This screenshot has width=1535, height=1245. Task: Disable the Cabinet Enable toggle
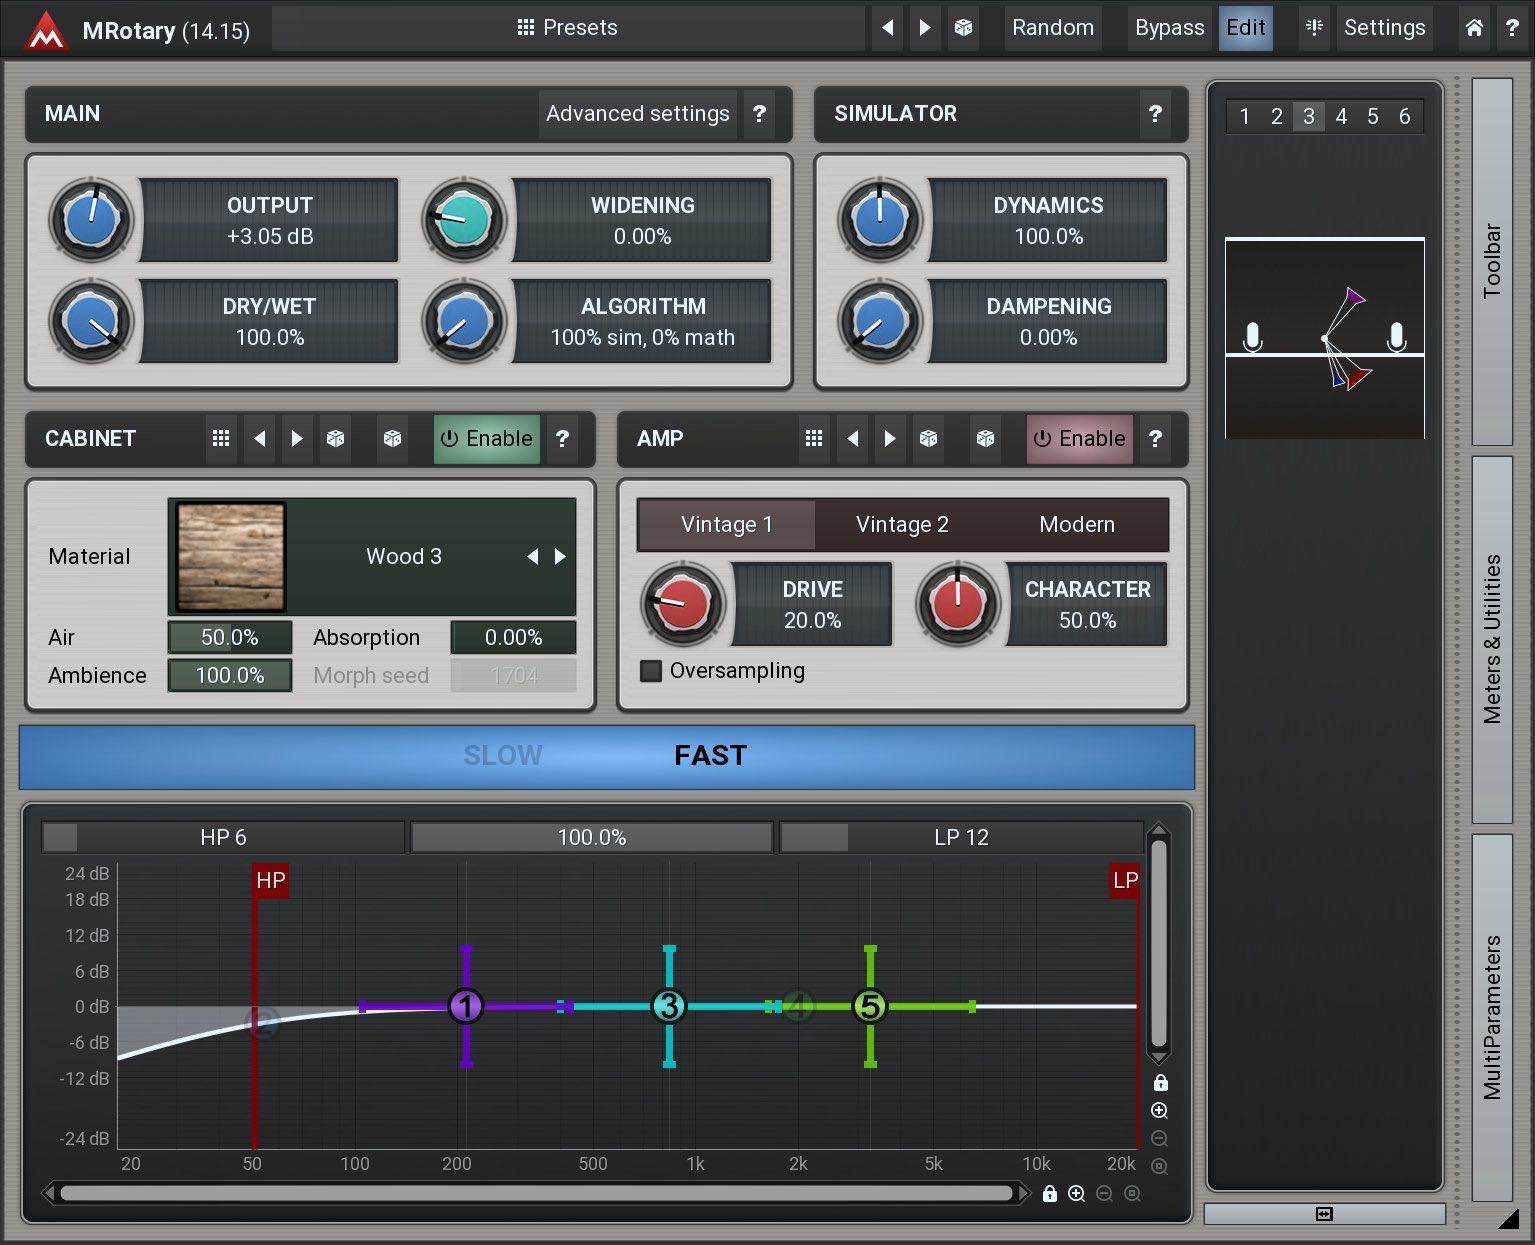(487, 438)
